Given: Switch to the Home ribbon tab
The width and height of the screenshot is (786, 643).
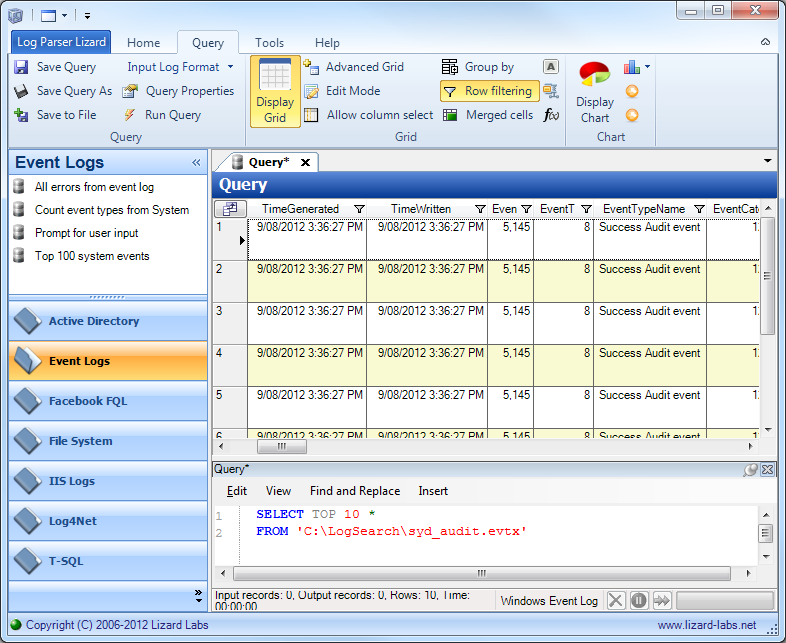Looking at the screenshot, I should tap(143, 43).
